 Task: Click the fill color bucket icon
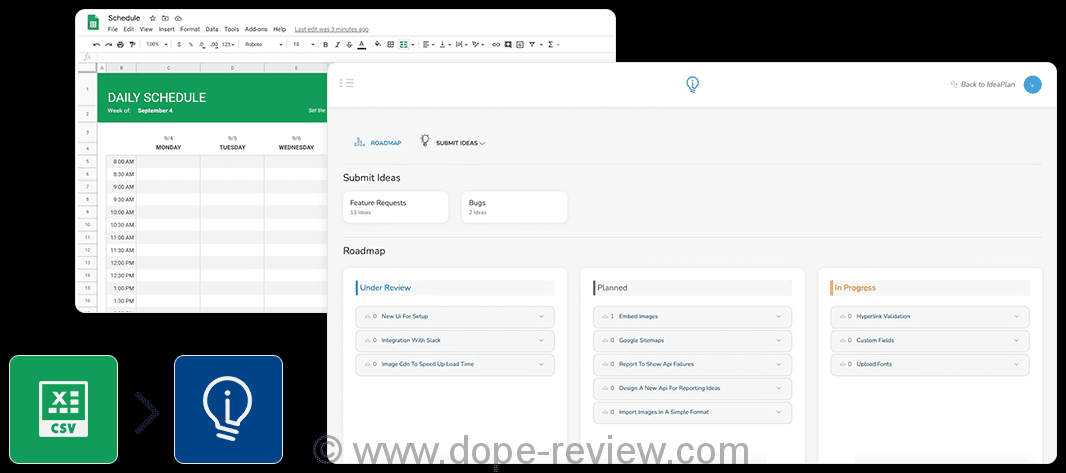[377, 45]
